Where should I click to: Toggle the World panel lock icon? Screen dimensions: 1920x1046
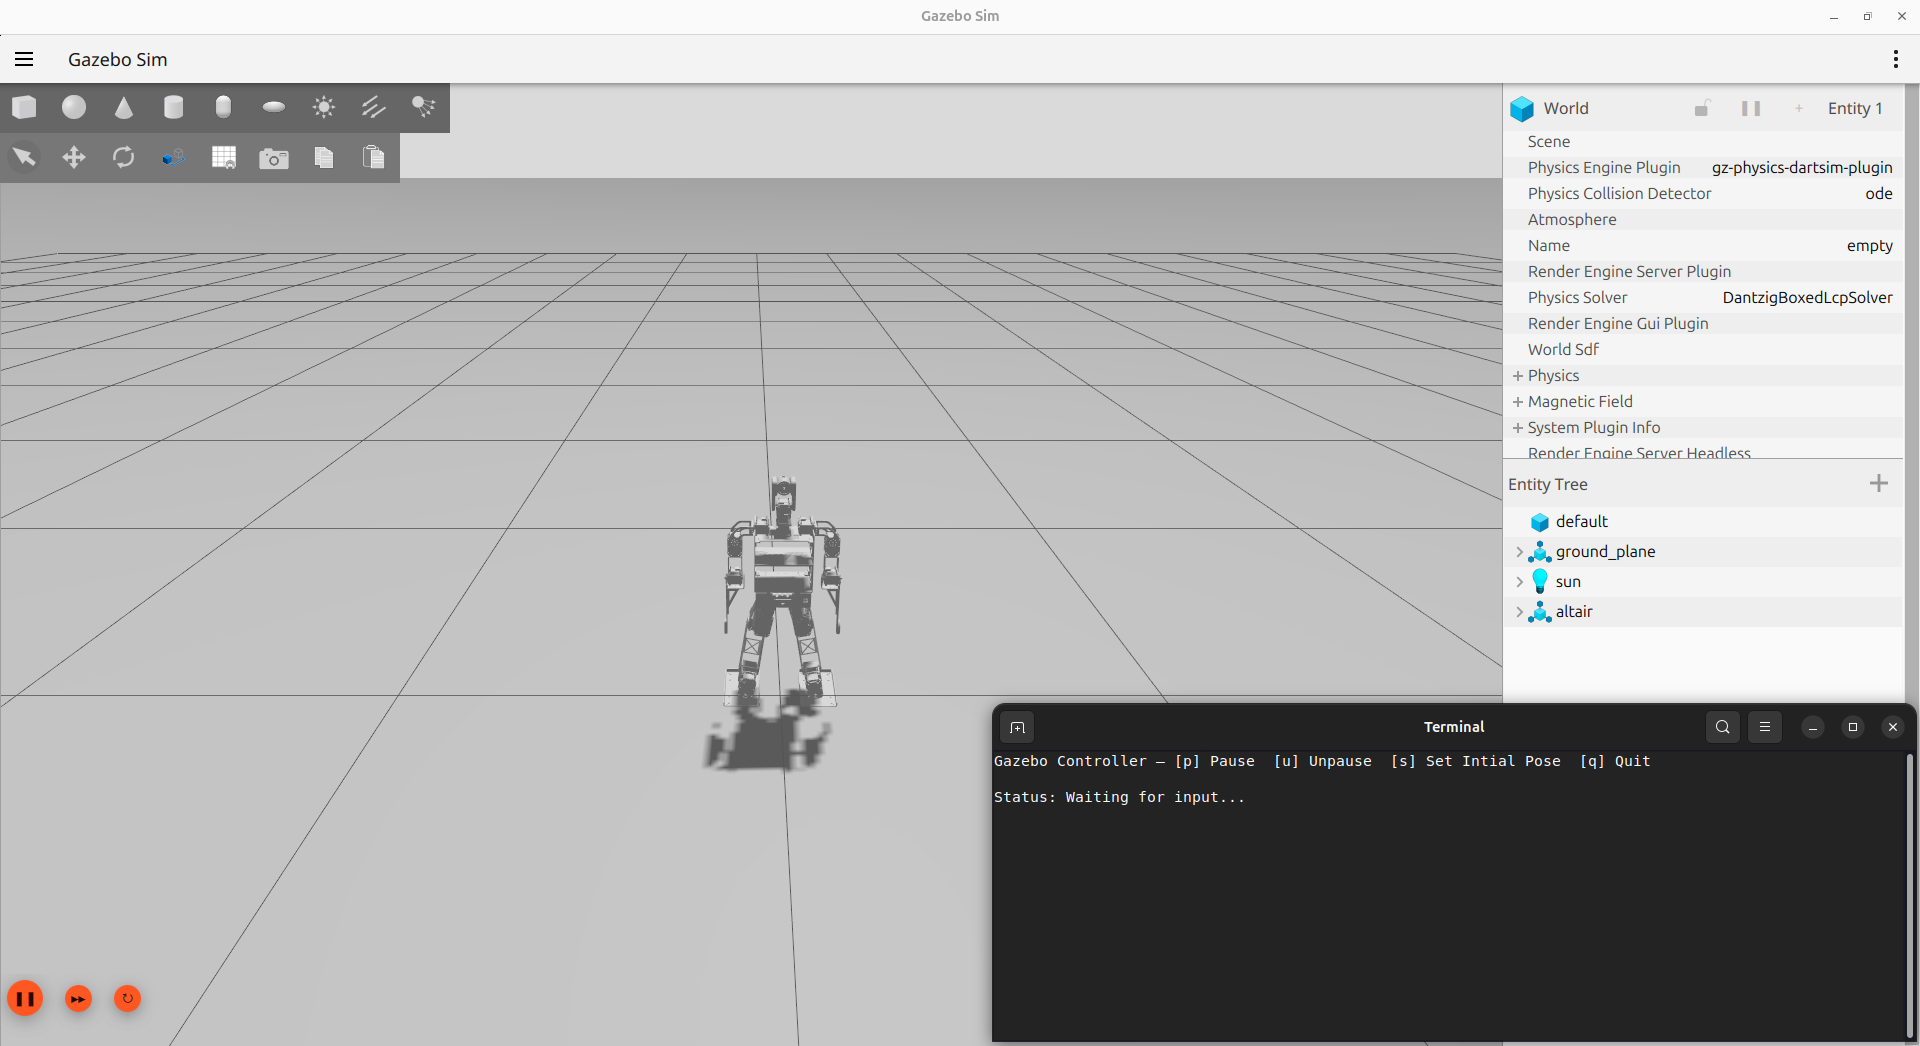click(x=1702, y=108)
